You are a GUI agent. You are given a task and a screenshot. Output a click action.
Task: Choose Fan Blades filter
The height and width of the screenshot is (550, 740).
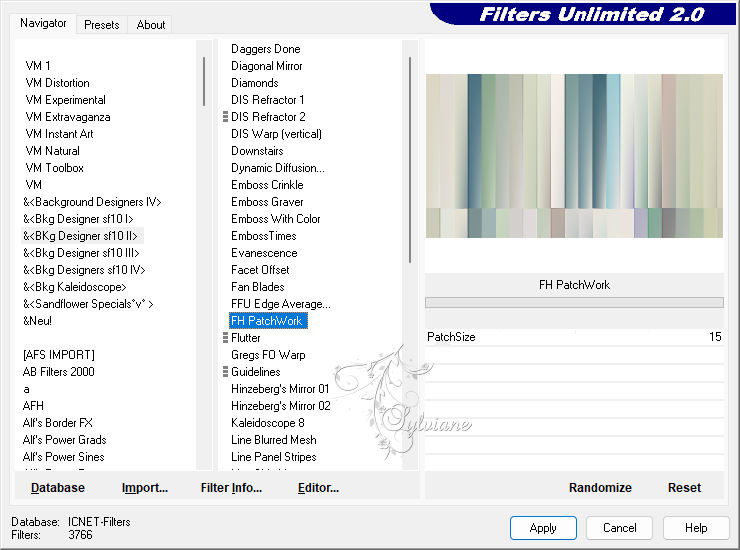coord(258,287)
